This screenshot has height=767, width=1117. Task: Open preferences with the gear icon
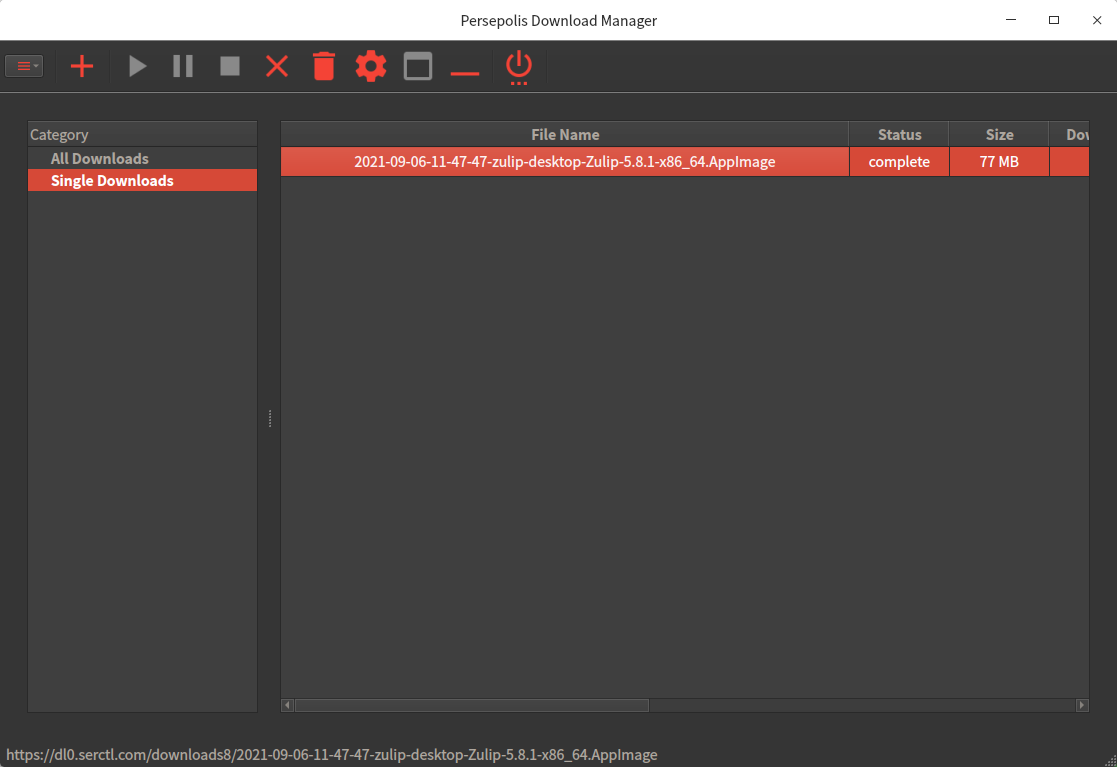(x=371, y=67)
